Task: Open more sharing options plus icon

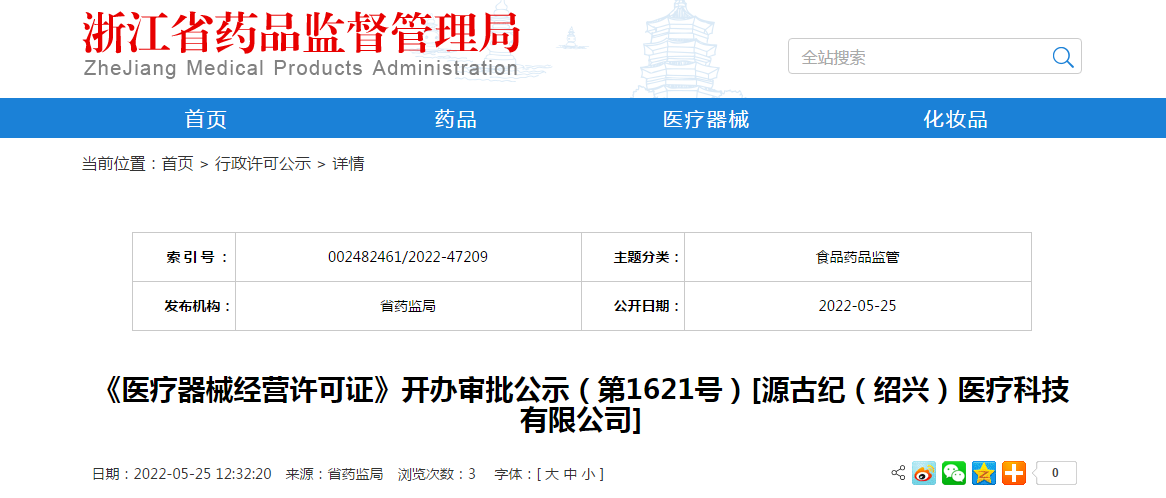Action: coord(1014,473)
